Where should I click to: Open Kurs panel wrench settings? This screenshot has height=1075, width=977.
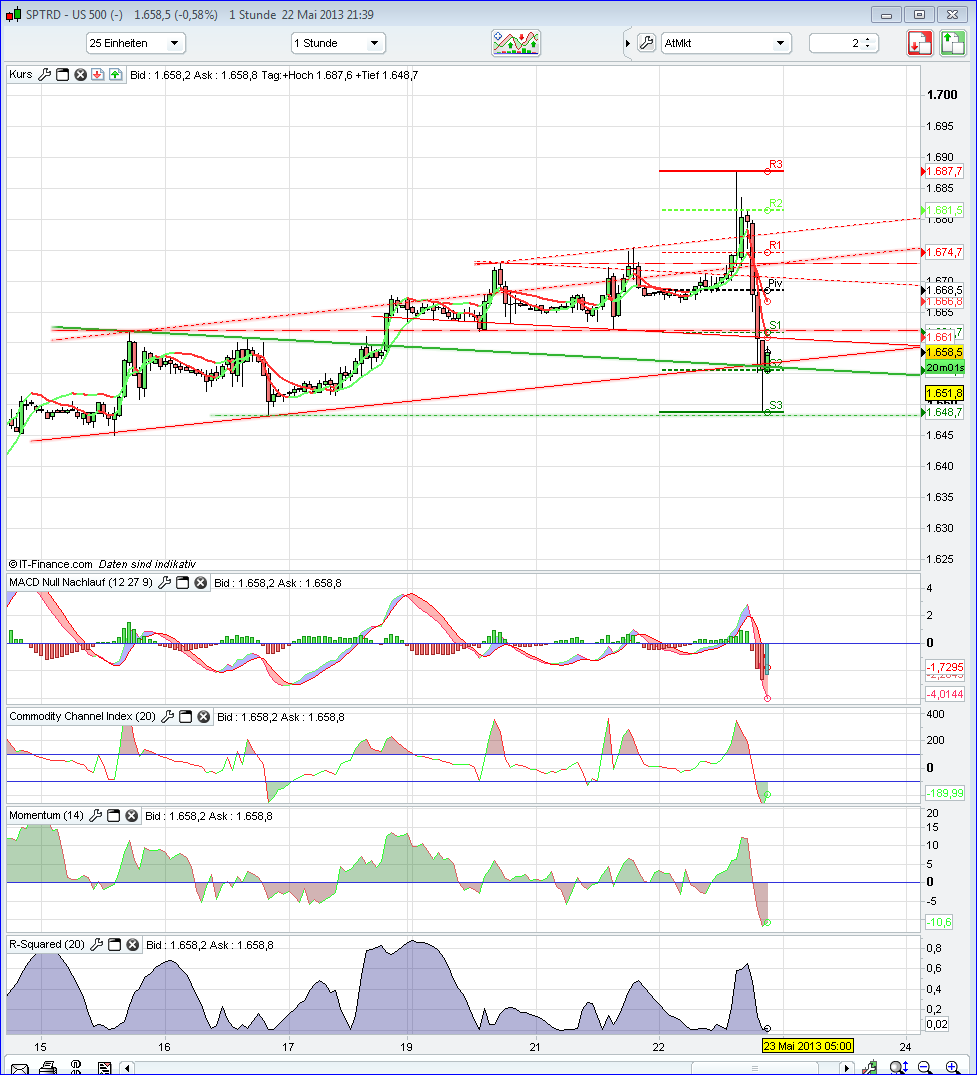click(x=45, y=75)
